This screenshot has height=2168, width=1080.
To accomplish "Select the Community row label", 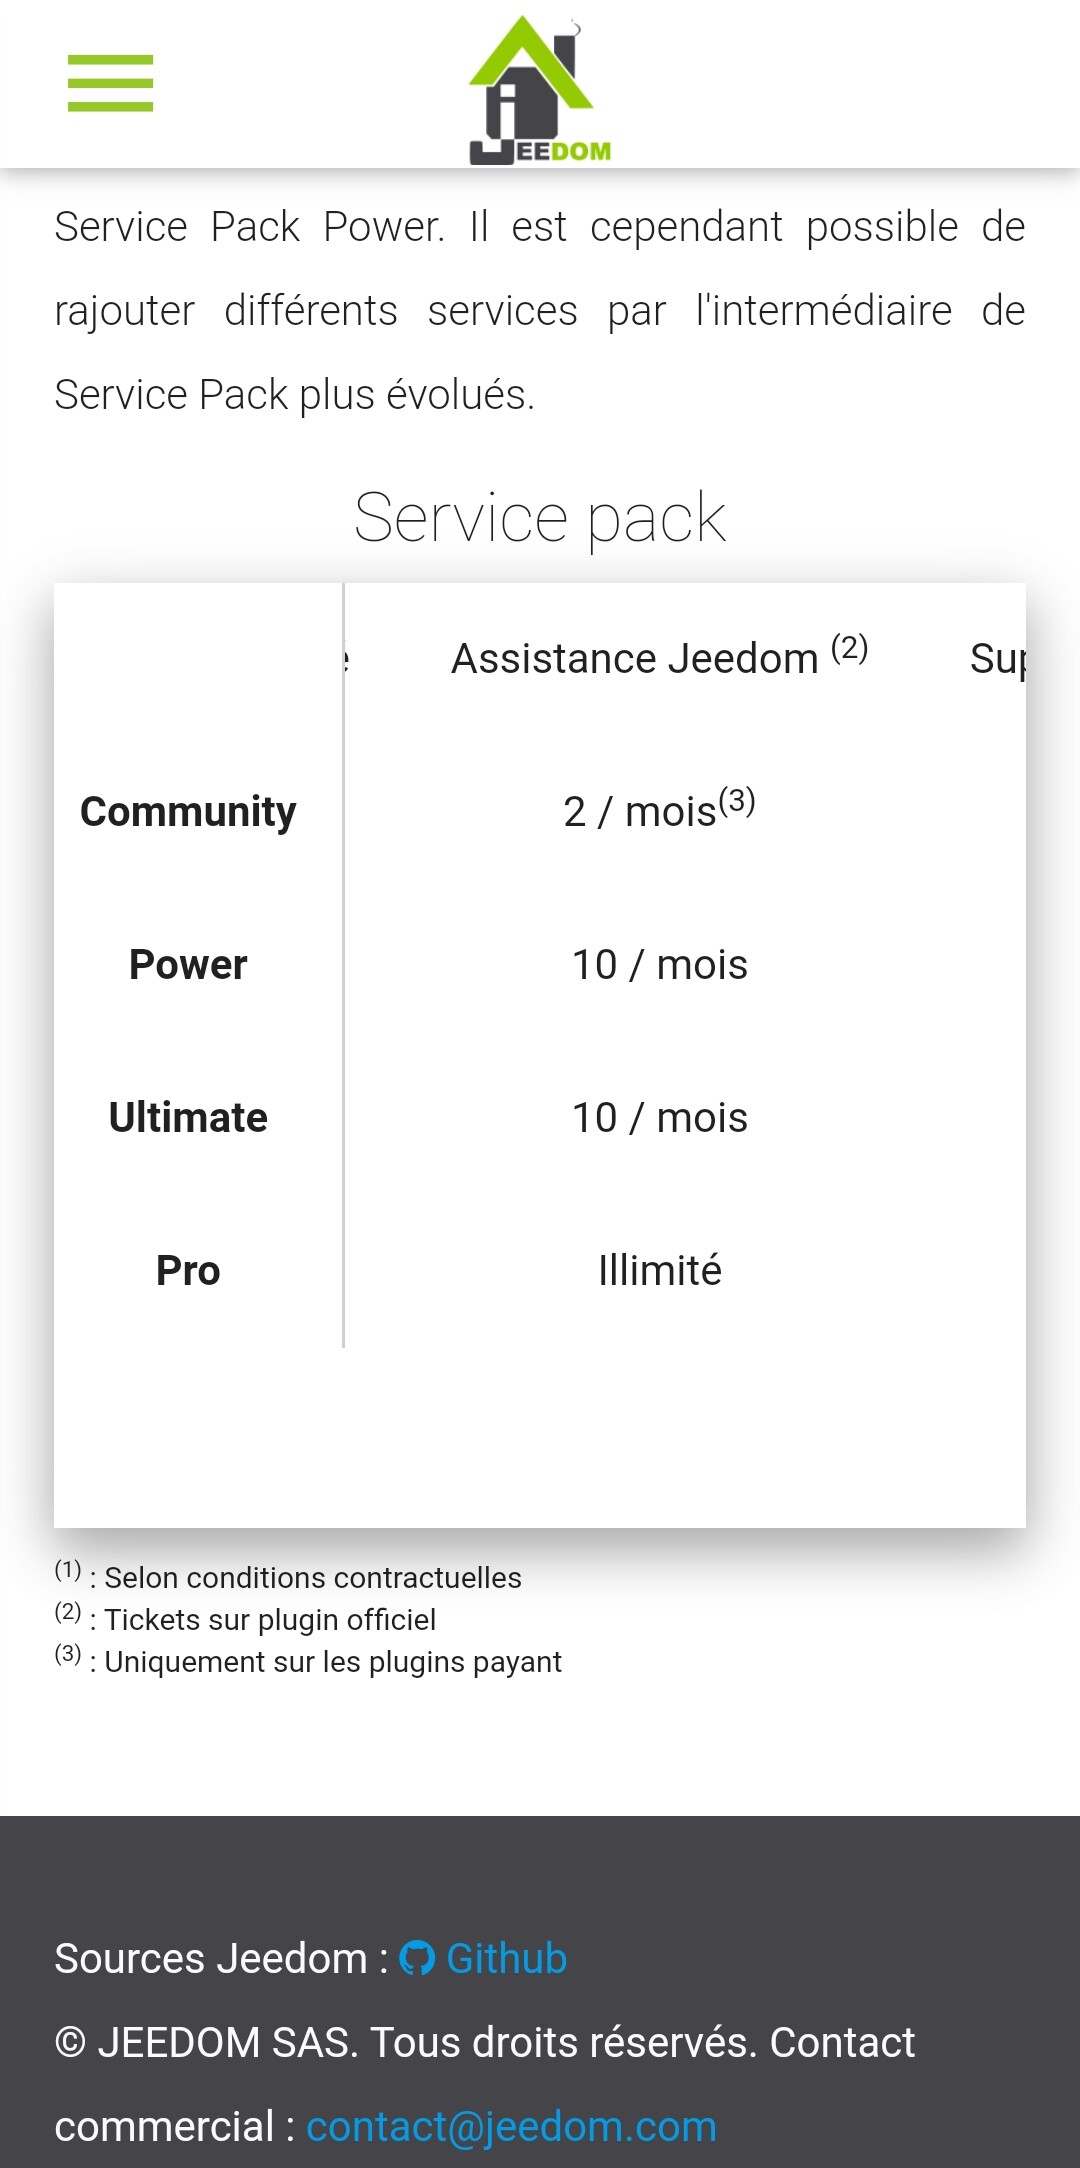I will tap(188, 811).
